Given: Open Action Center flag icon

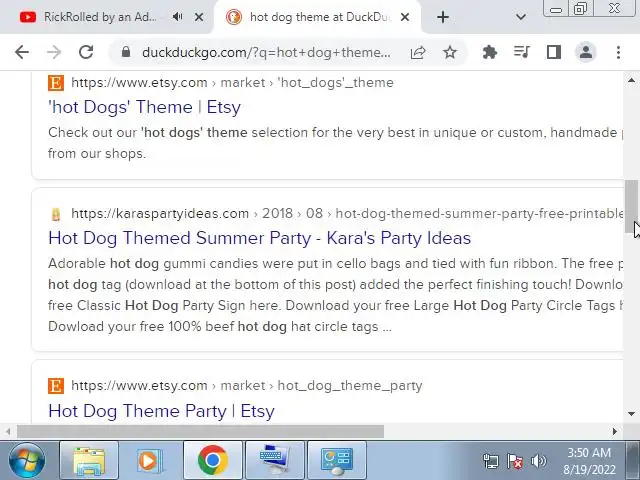Looking at the screenshot, I should (515, 461).
